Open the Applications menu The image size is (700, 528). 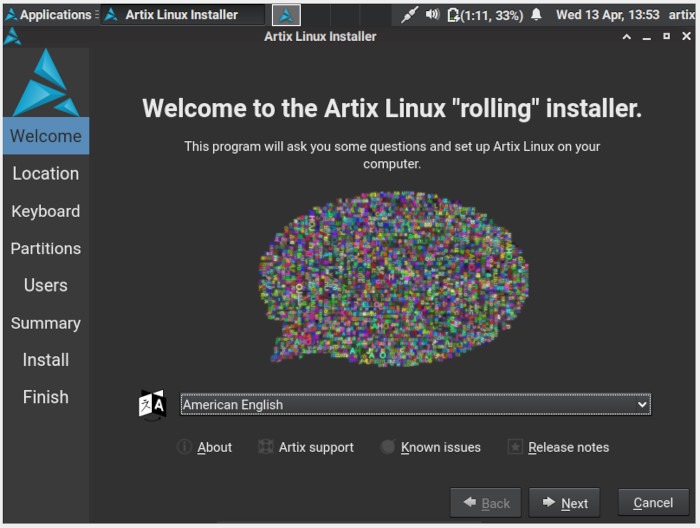coord(49,15)
